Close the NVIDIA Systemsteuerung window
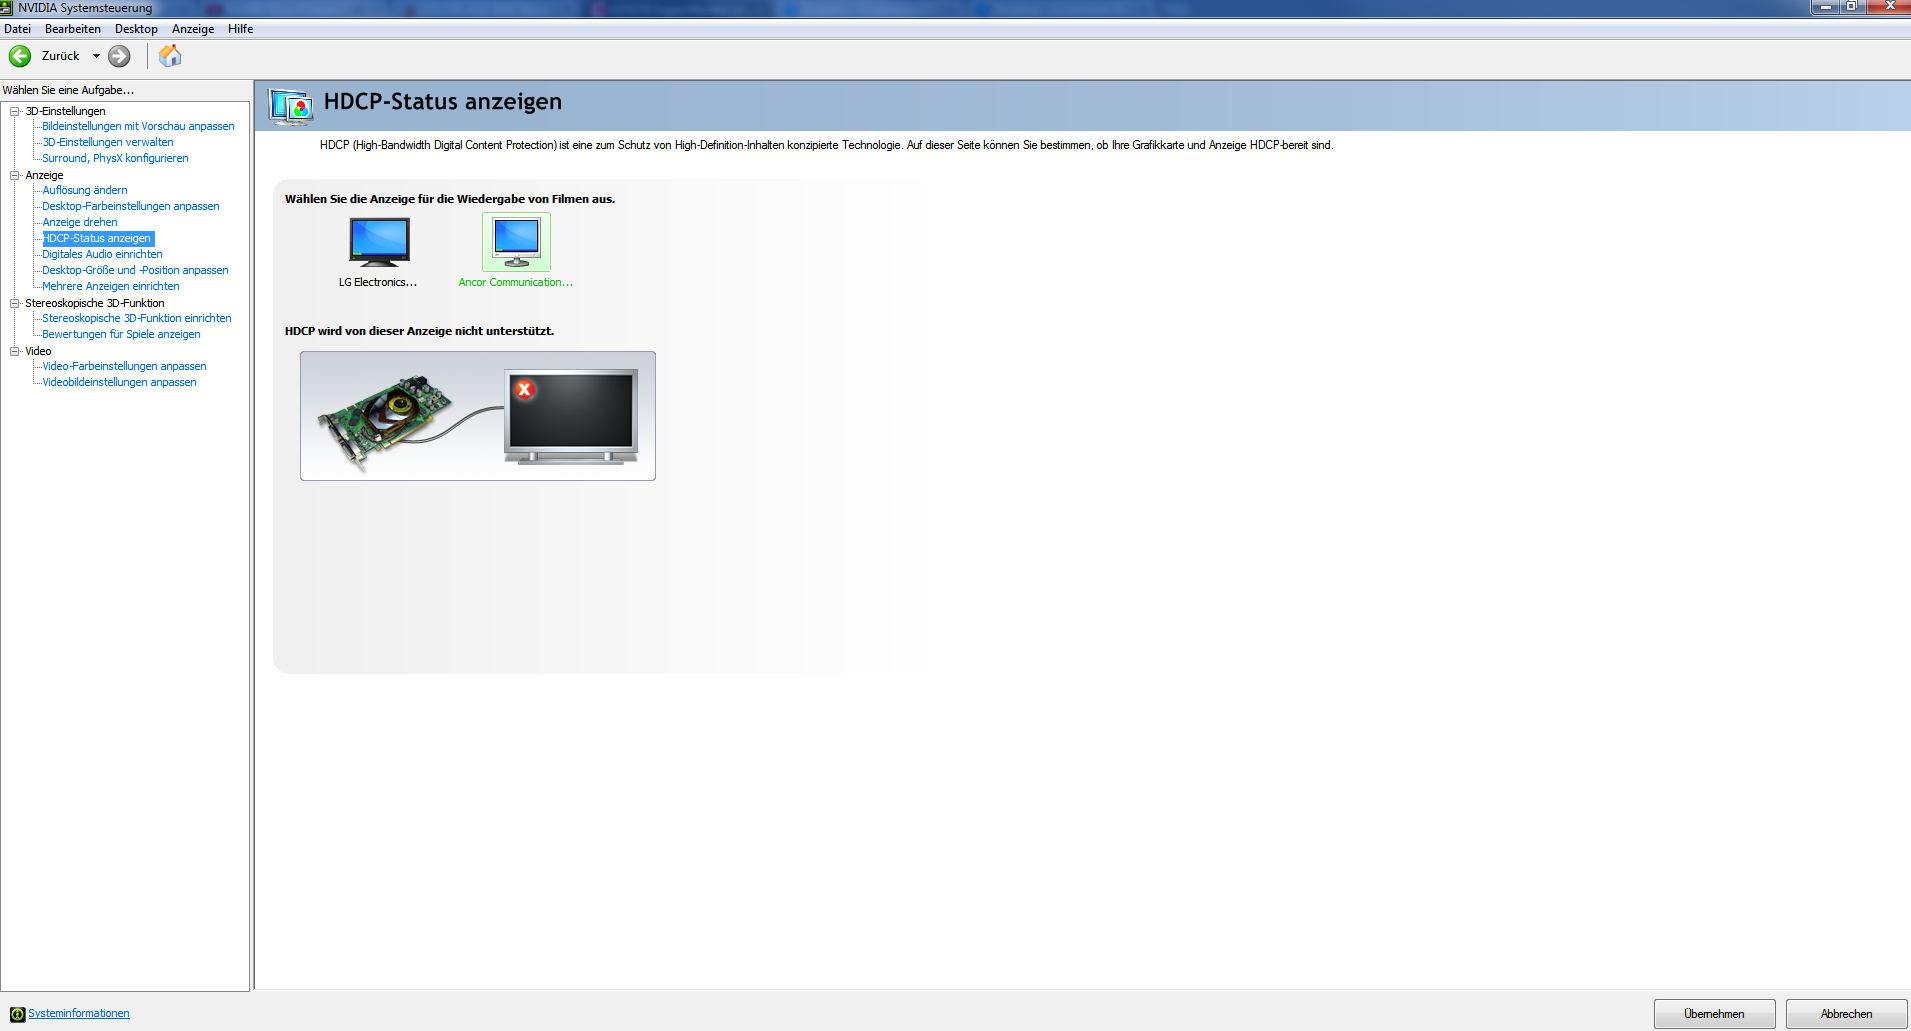The image size is (1911, 1031). click(1889, 6)
